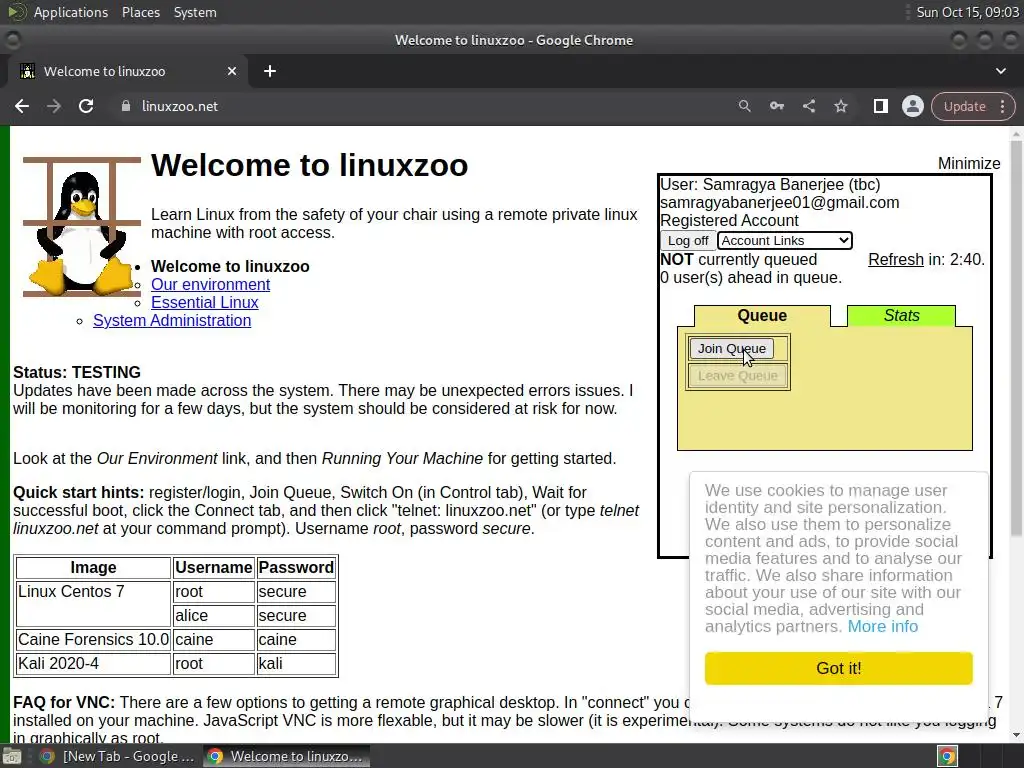Click the Linux Centos 7 table cell

[93, 603]
